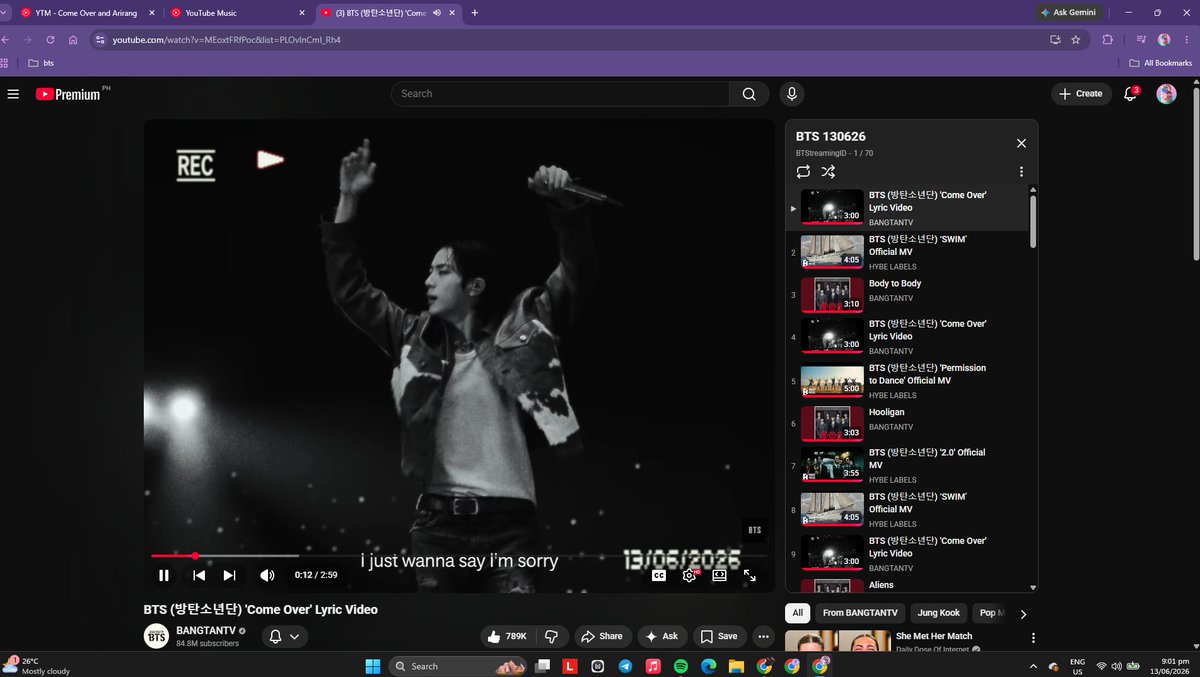Toggle playlist shuffle
The height and width of the screenshot is (677, 1200).
pyautogui.click(x=828, y=172)
